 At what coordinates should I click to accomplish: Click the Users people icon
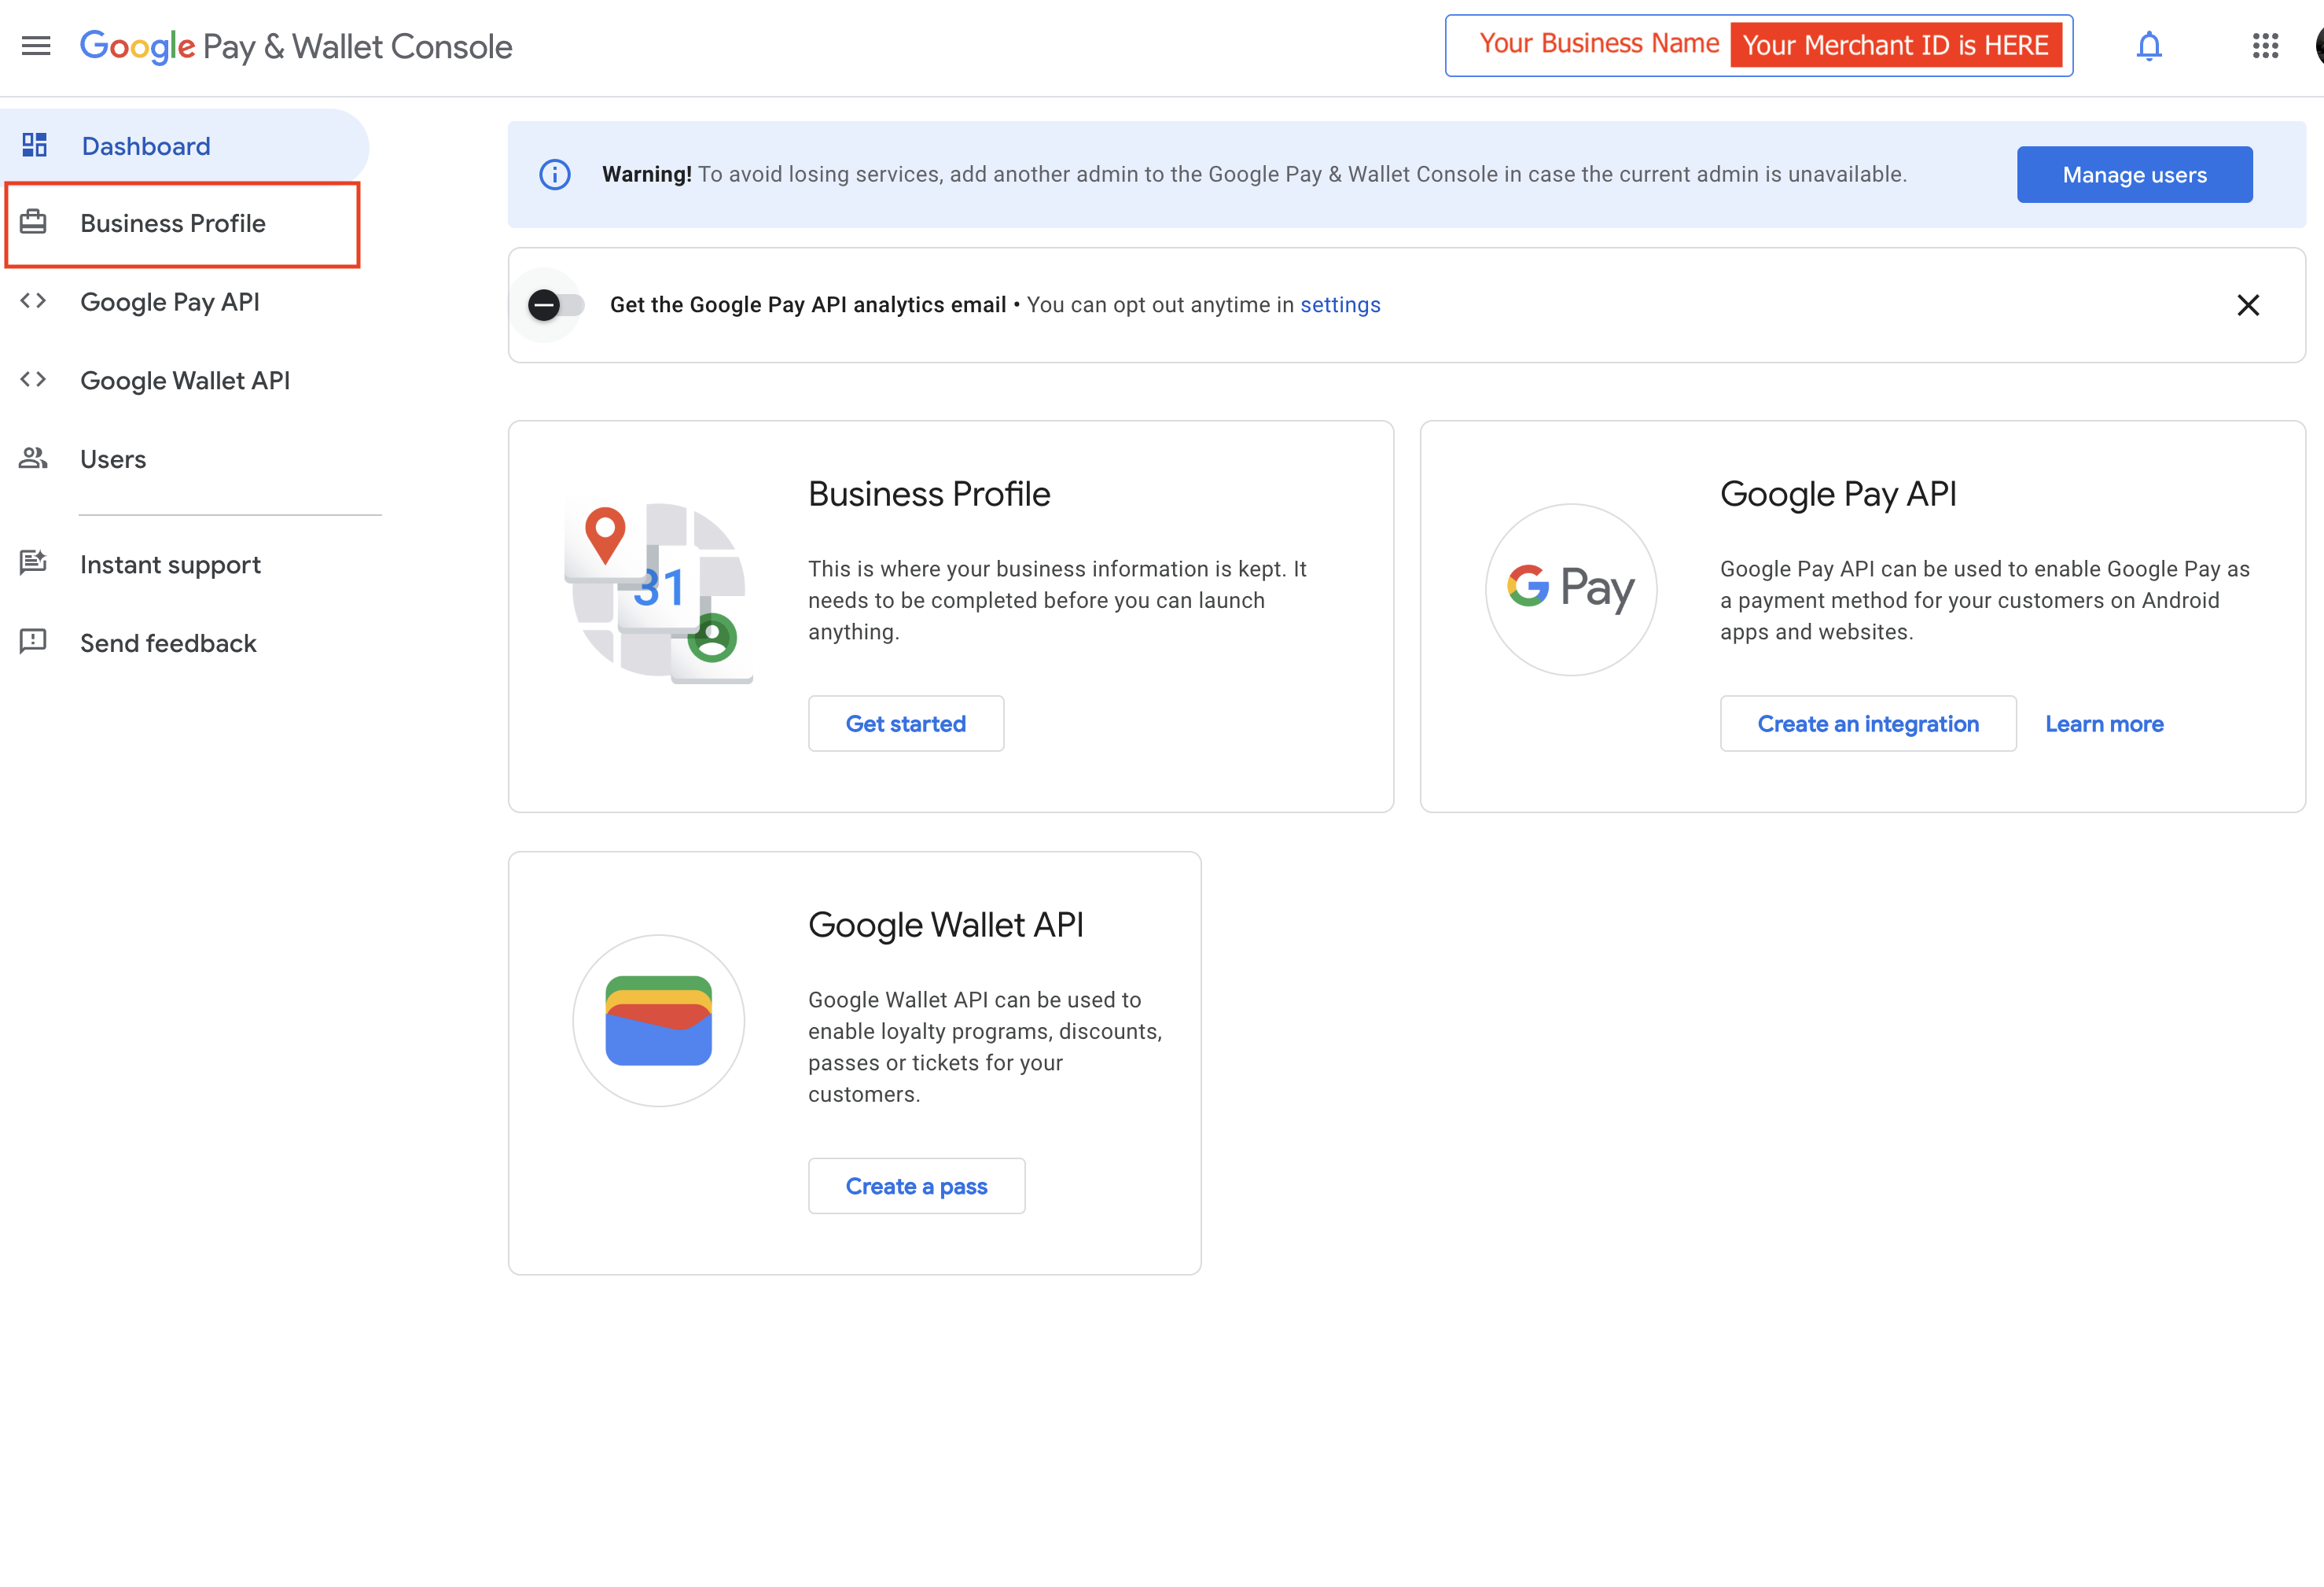[x=33, y=459]
